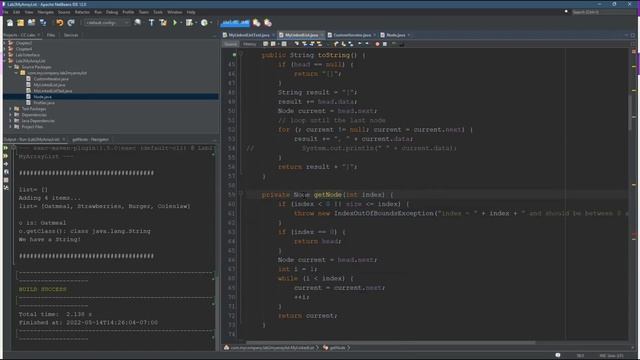This screenshot has width=640, height=360.
Task: Close the MyLinkedList.java editor tab
Action: 322,35
